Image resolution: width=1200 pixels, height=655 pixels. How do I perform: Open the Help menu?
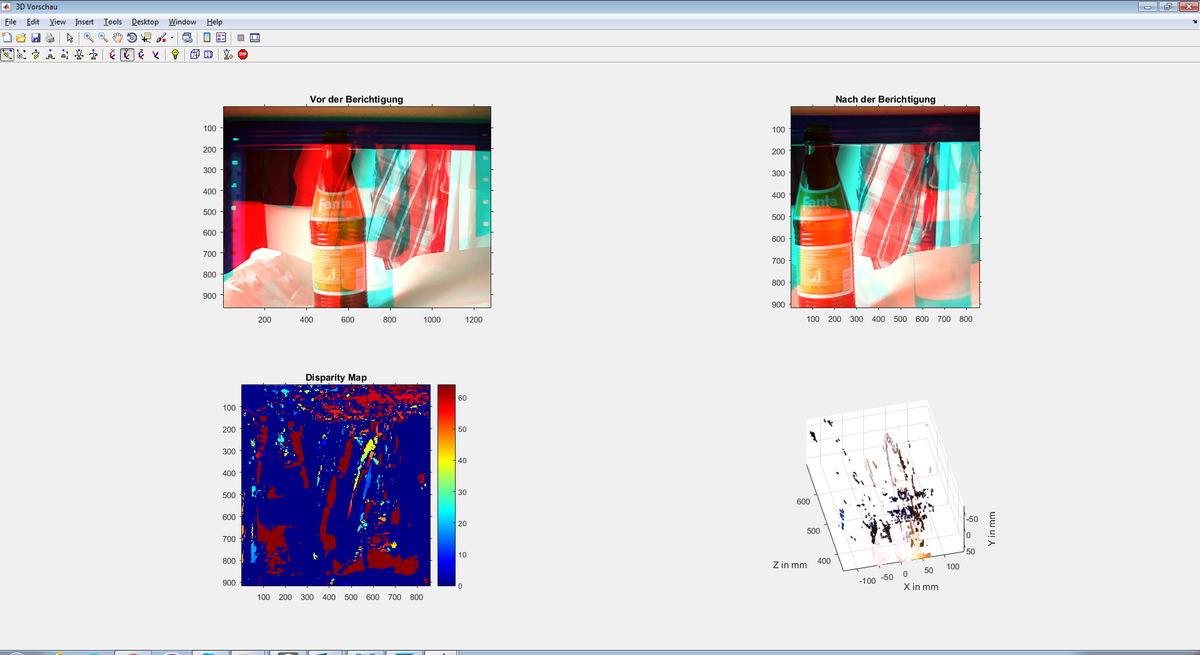tap(214, 22)
